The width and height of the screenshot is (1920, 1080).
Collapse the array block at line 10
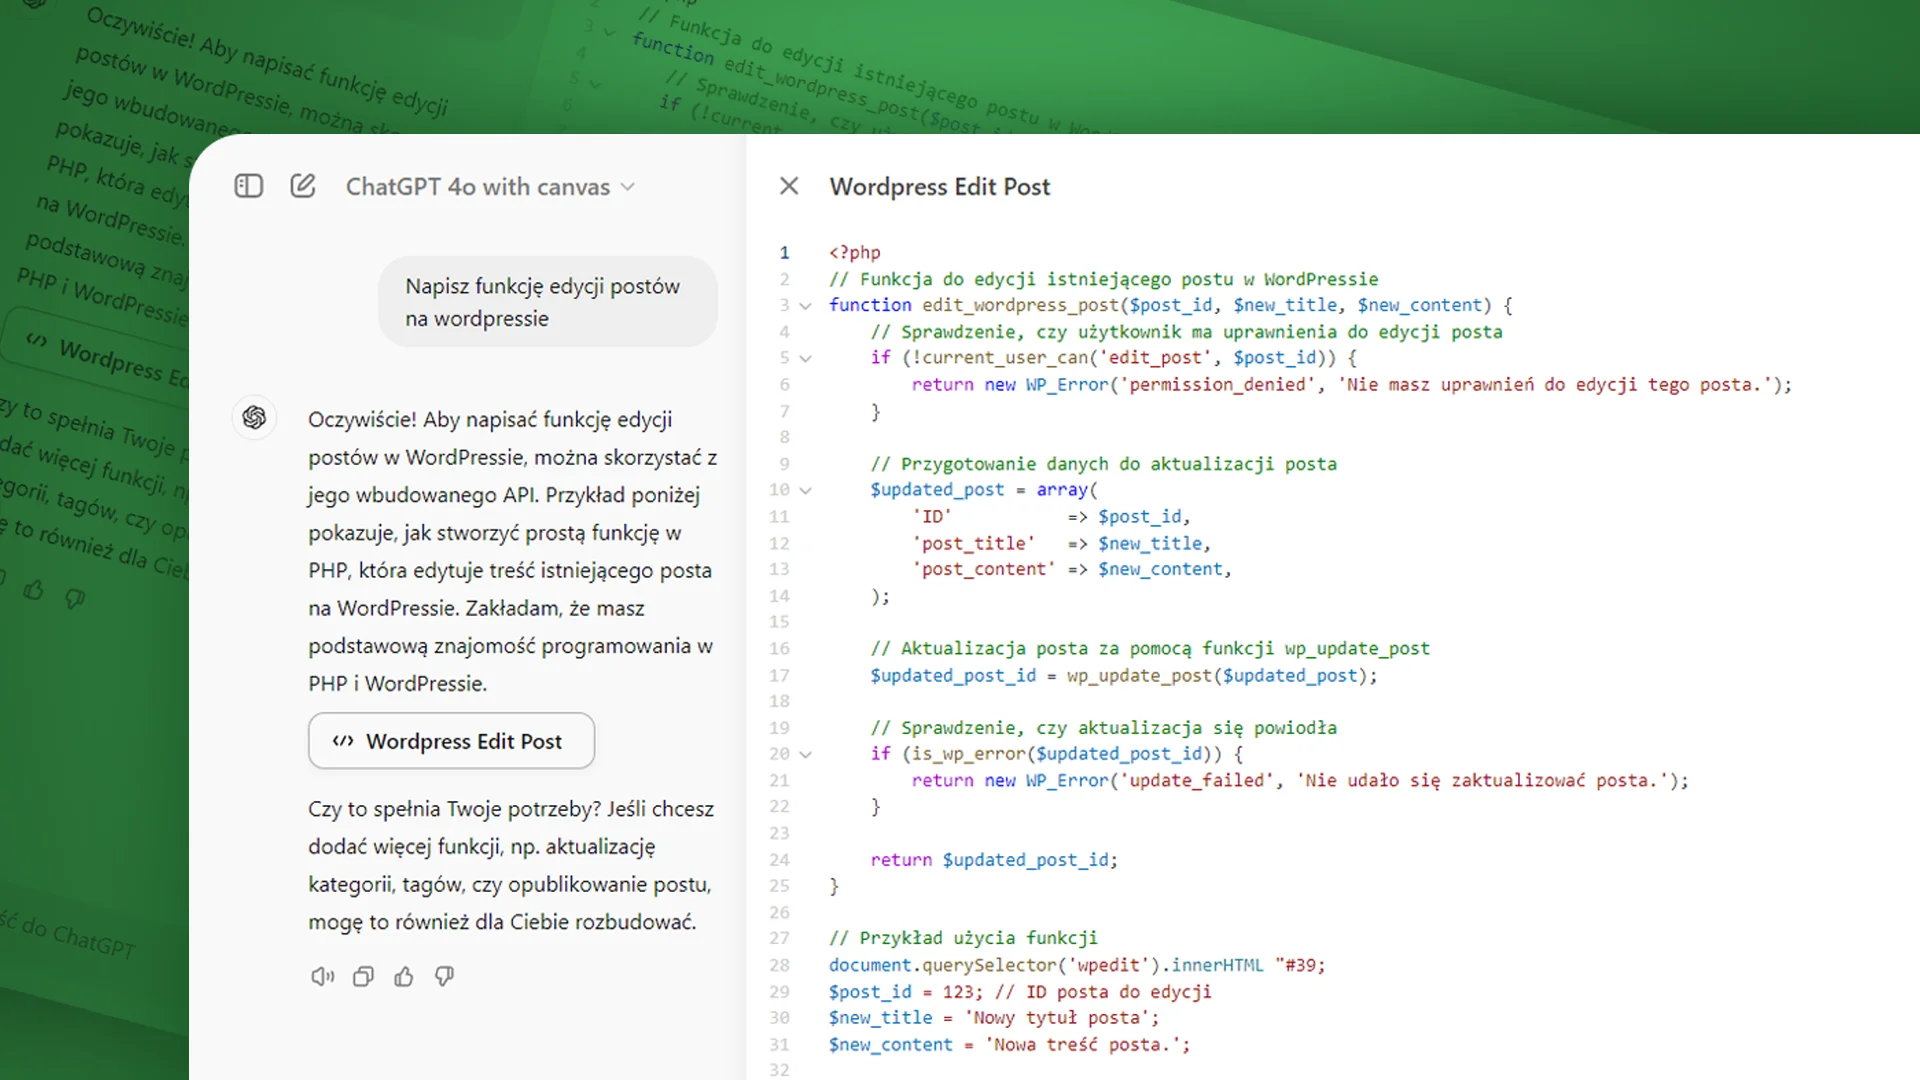pyautogui.click(x=805, y=490)
